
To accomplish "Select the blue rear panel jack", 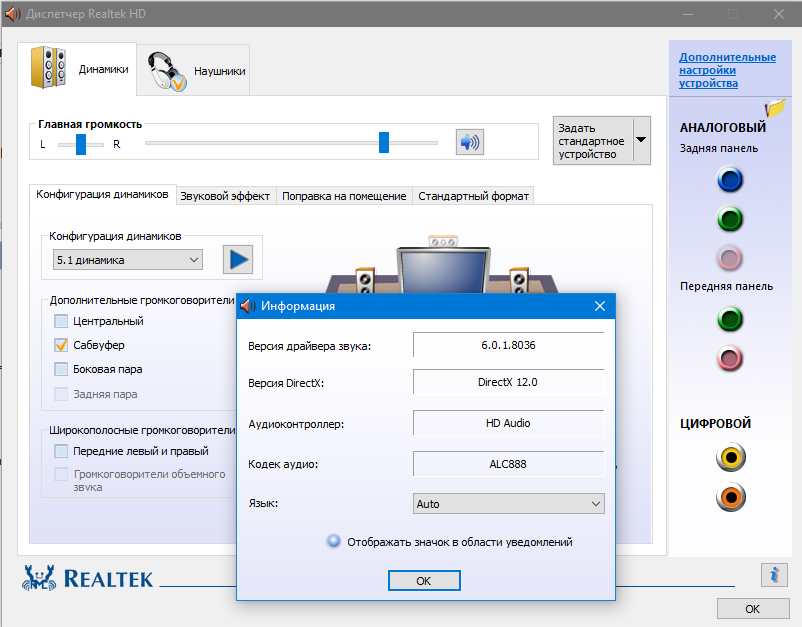I will (730, 180).
